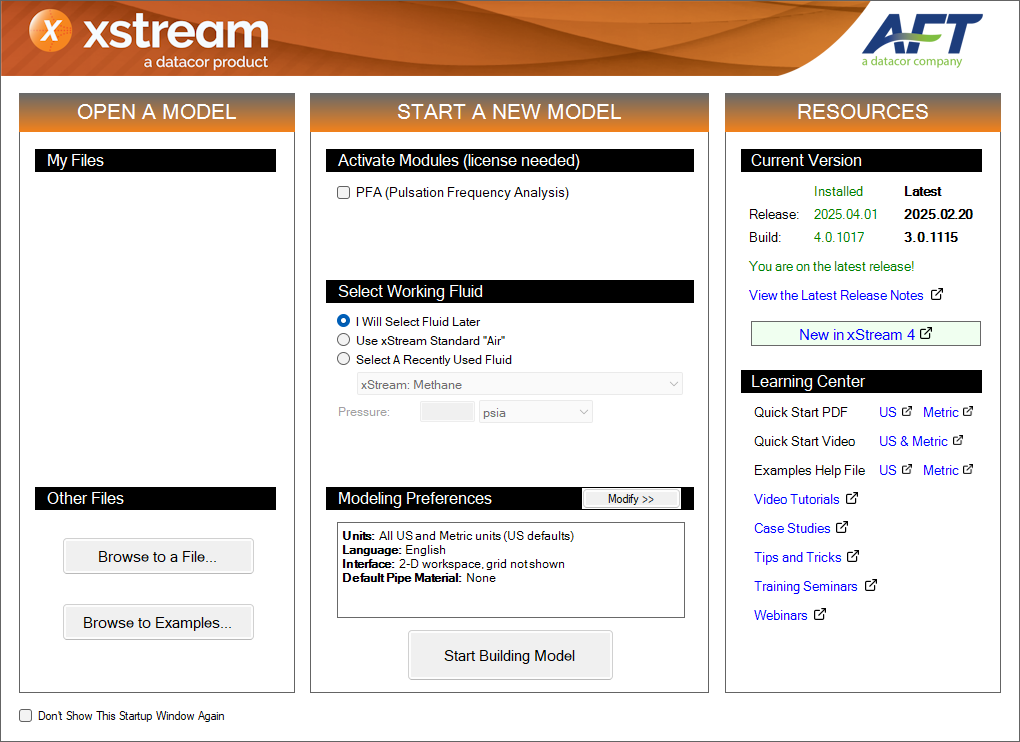Open Examples Help File US link

pos(887,470)
